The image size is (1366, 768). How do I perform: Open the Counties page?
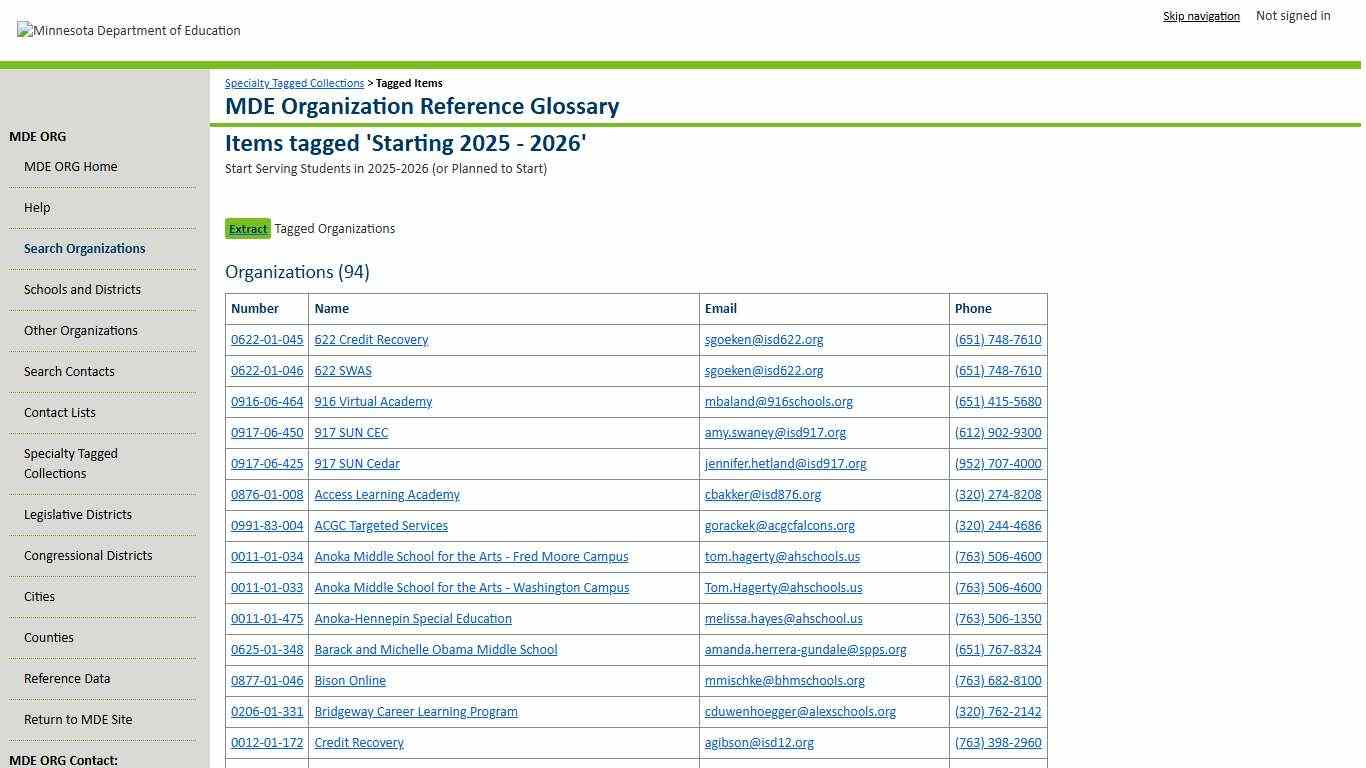[48, 637]
